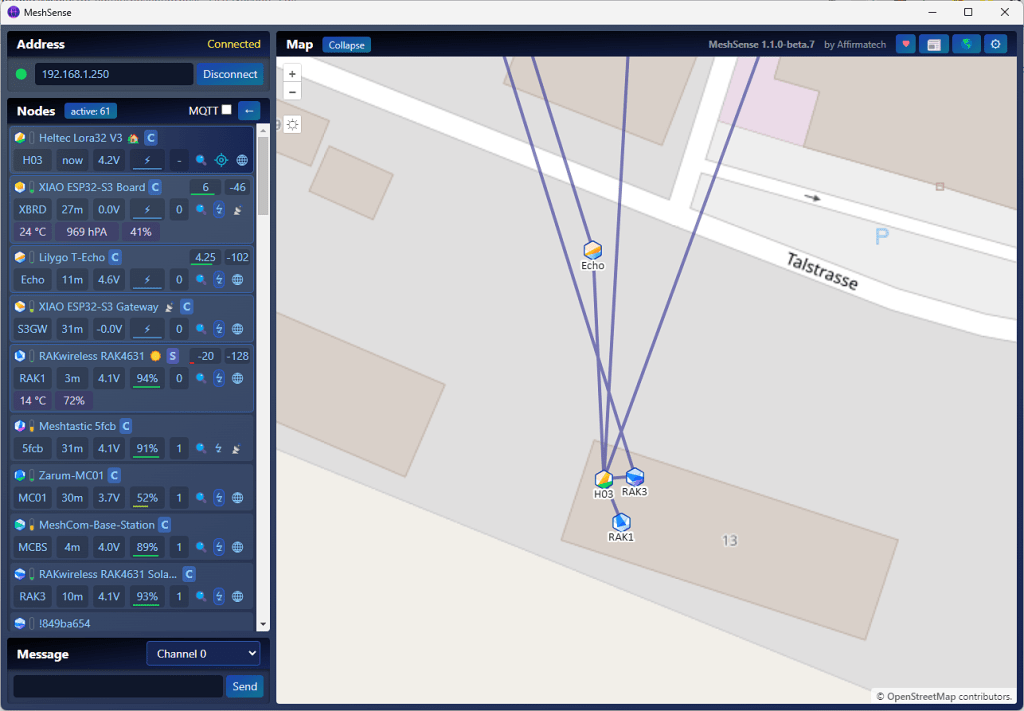Click the target icon on Heltec Lora32 V3 row
Image resolution: width=1024 pixels, height=711 pixels.
[221, 160]
